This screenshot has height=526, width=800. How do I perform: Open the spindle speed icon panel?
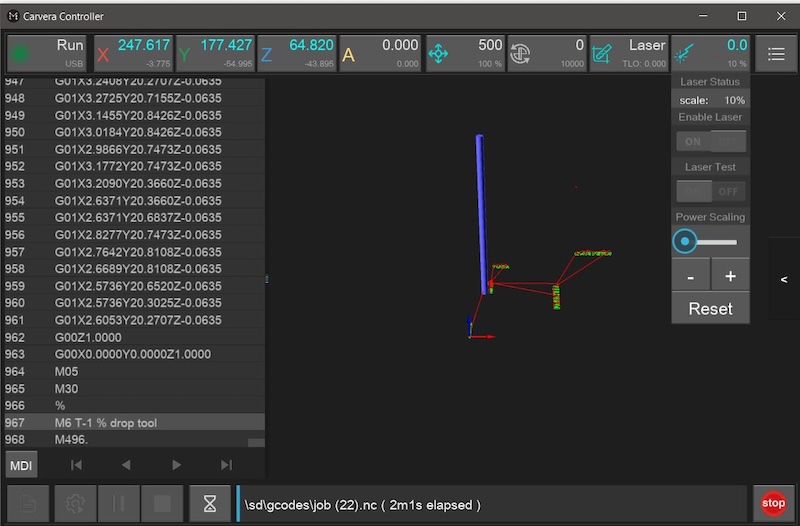(x=520, y=54)
